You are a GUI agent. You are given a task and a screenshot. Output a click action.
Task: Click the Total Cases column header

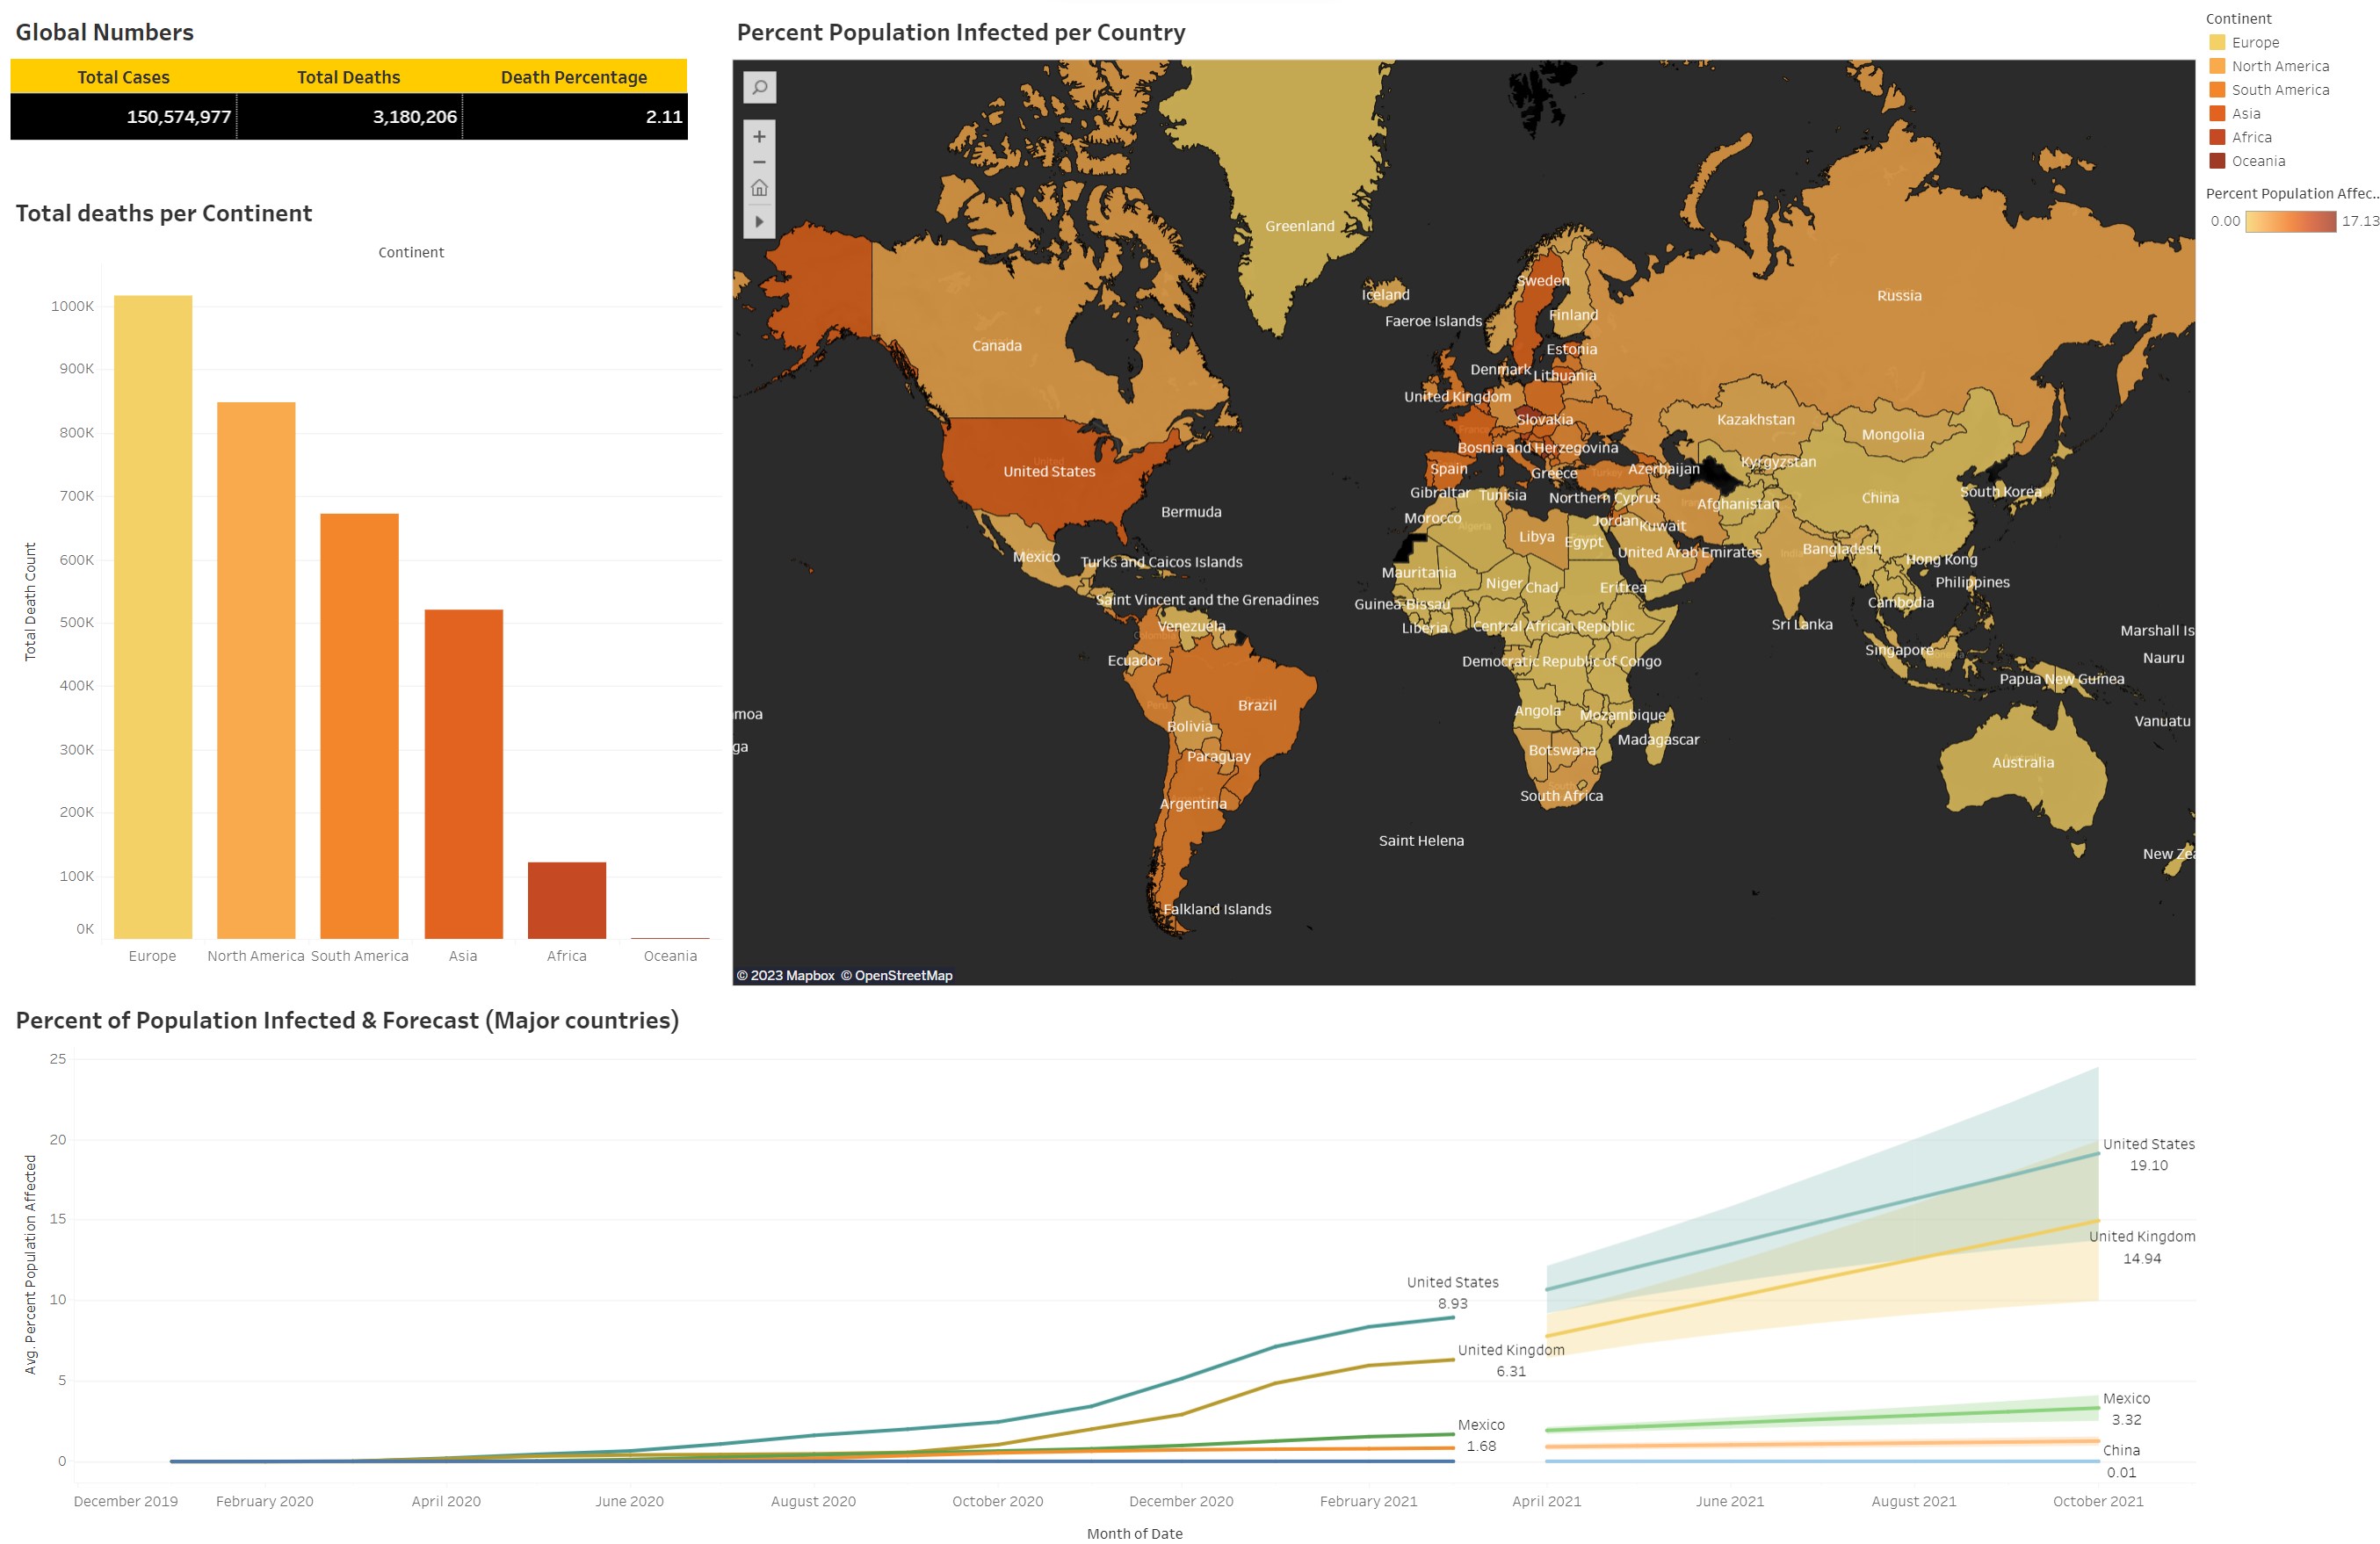(x=123, y=77)
